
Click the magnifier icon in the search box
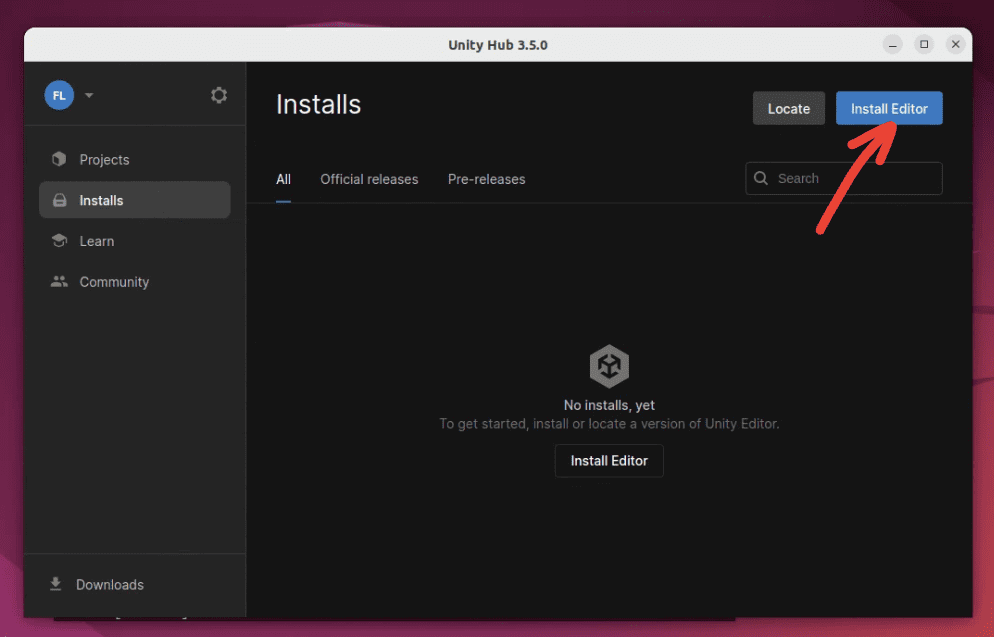pos(762,178)
